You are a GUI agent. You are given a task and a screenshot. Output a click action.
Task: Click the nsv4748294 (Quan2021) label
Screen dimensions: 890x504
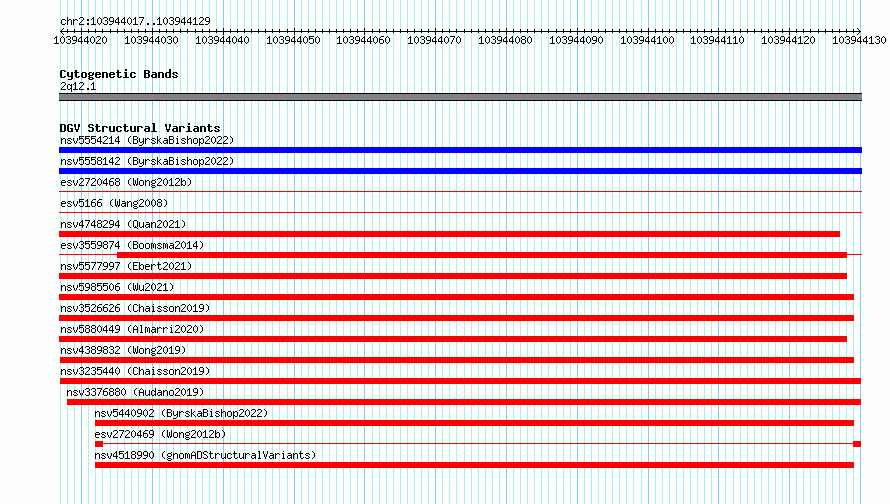123,224
